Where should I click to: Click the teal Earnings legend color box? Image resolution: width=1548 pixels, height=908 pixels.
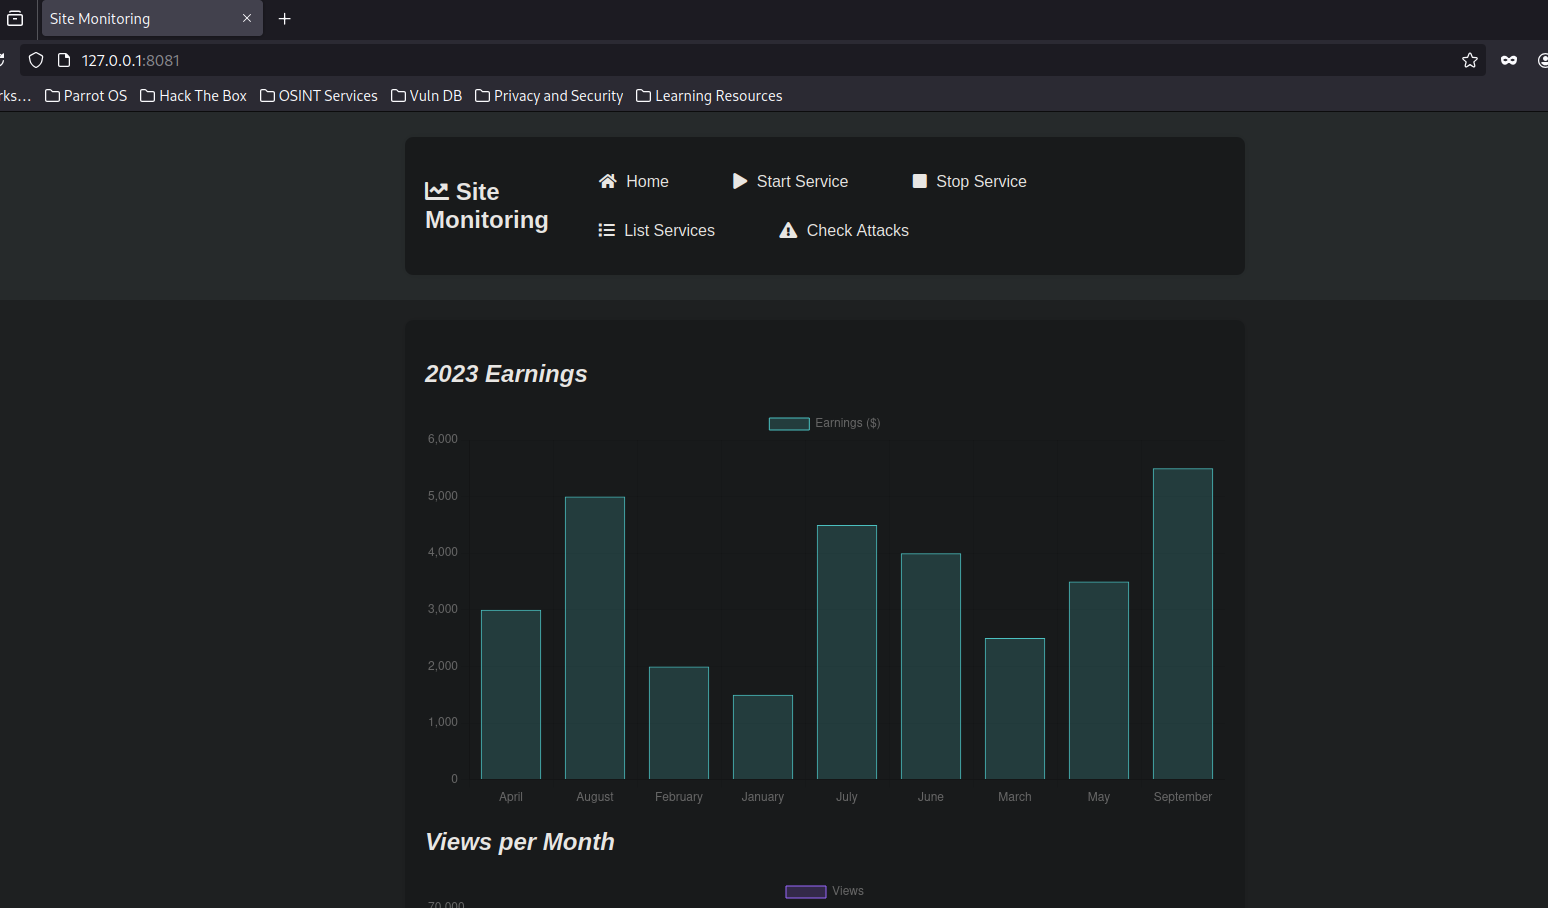789,424
